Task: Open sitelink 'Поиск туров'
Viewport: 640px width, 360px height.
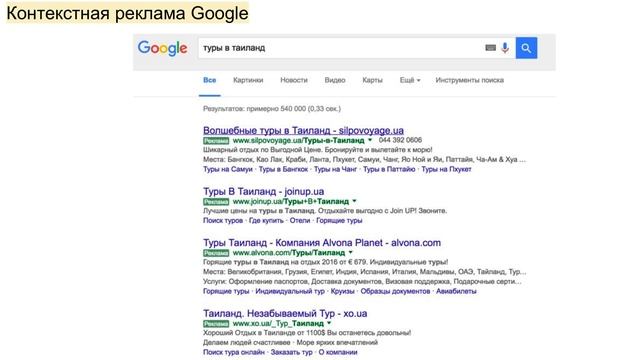Action: coord(223,220)
